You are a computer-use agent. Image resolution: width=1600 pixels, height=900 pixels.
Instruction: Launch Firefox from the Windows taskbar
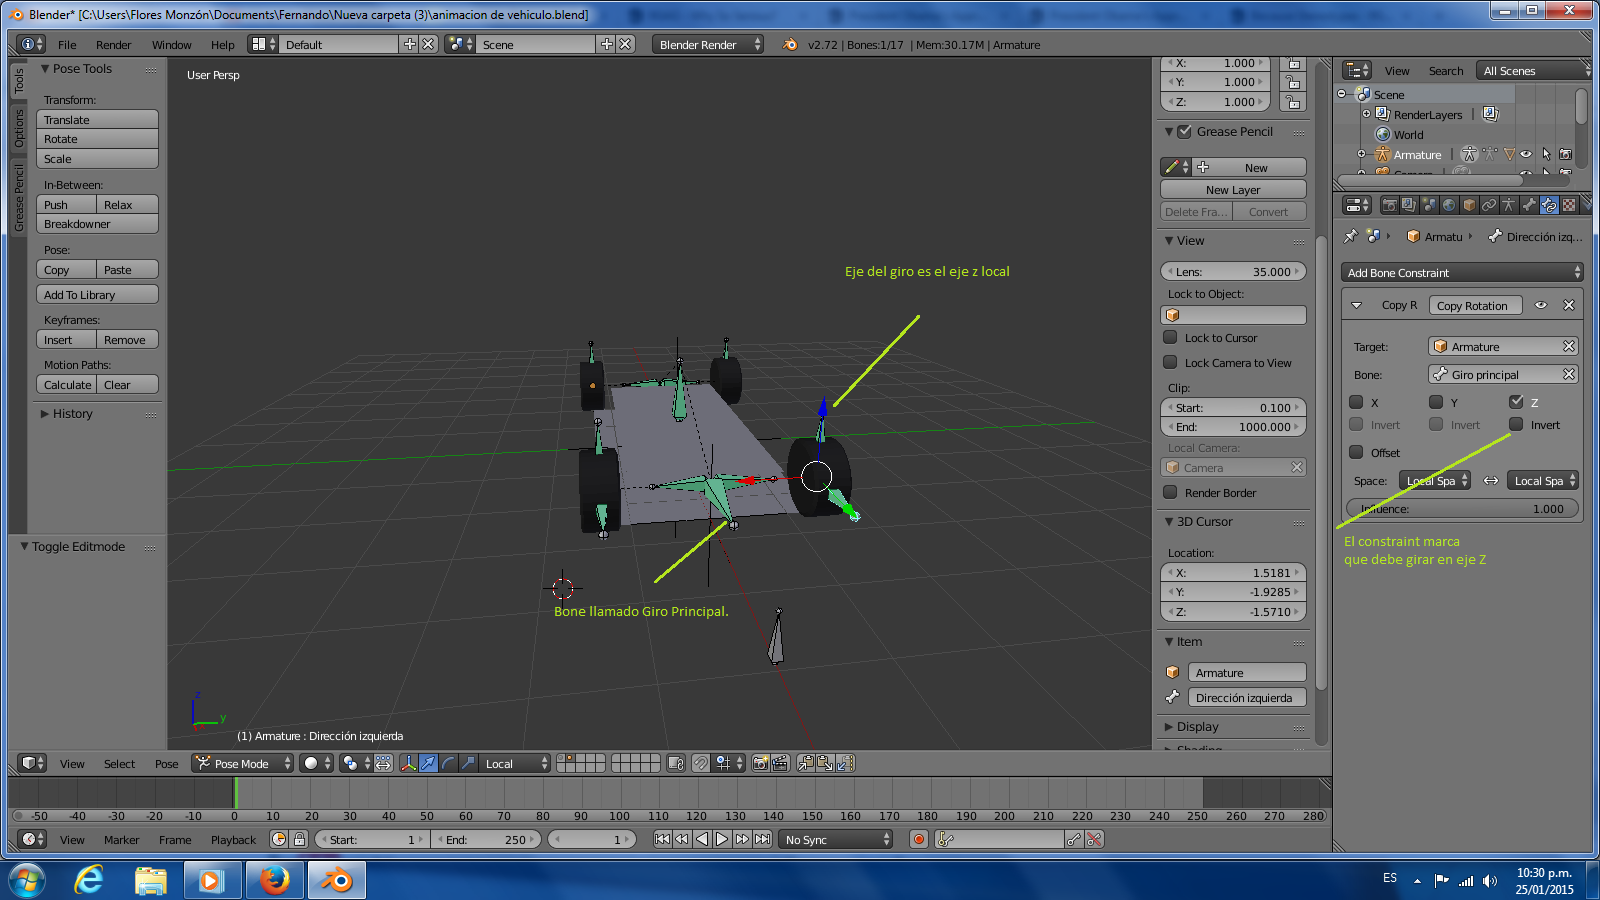273,880
